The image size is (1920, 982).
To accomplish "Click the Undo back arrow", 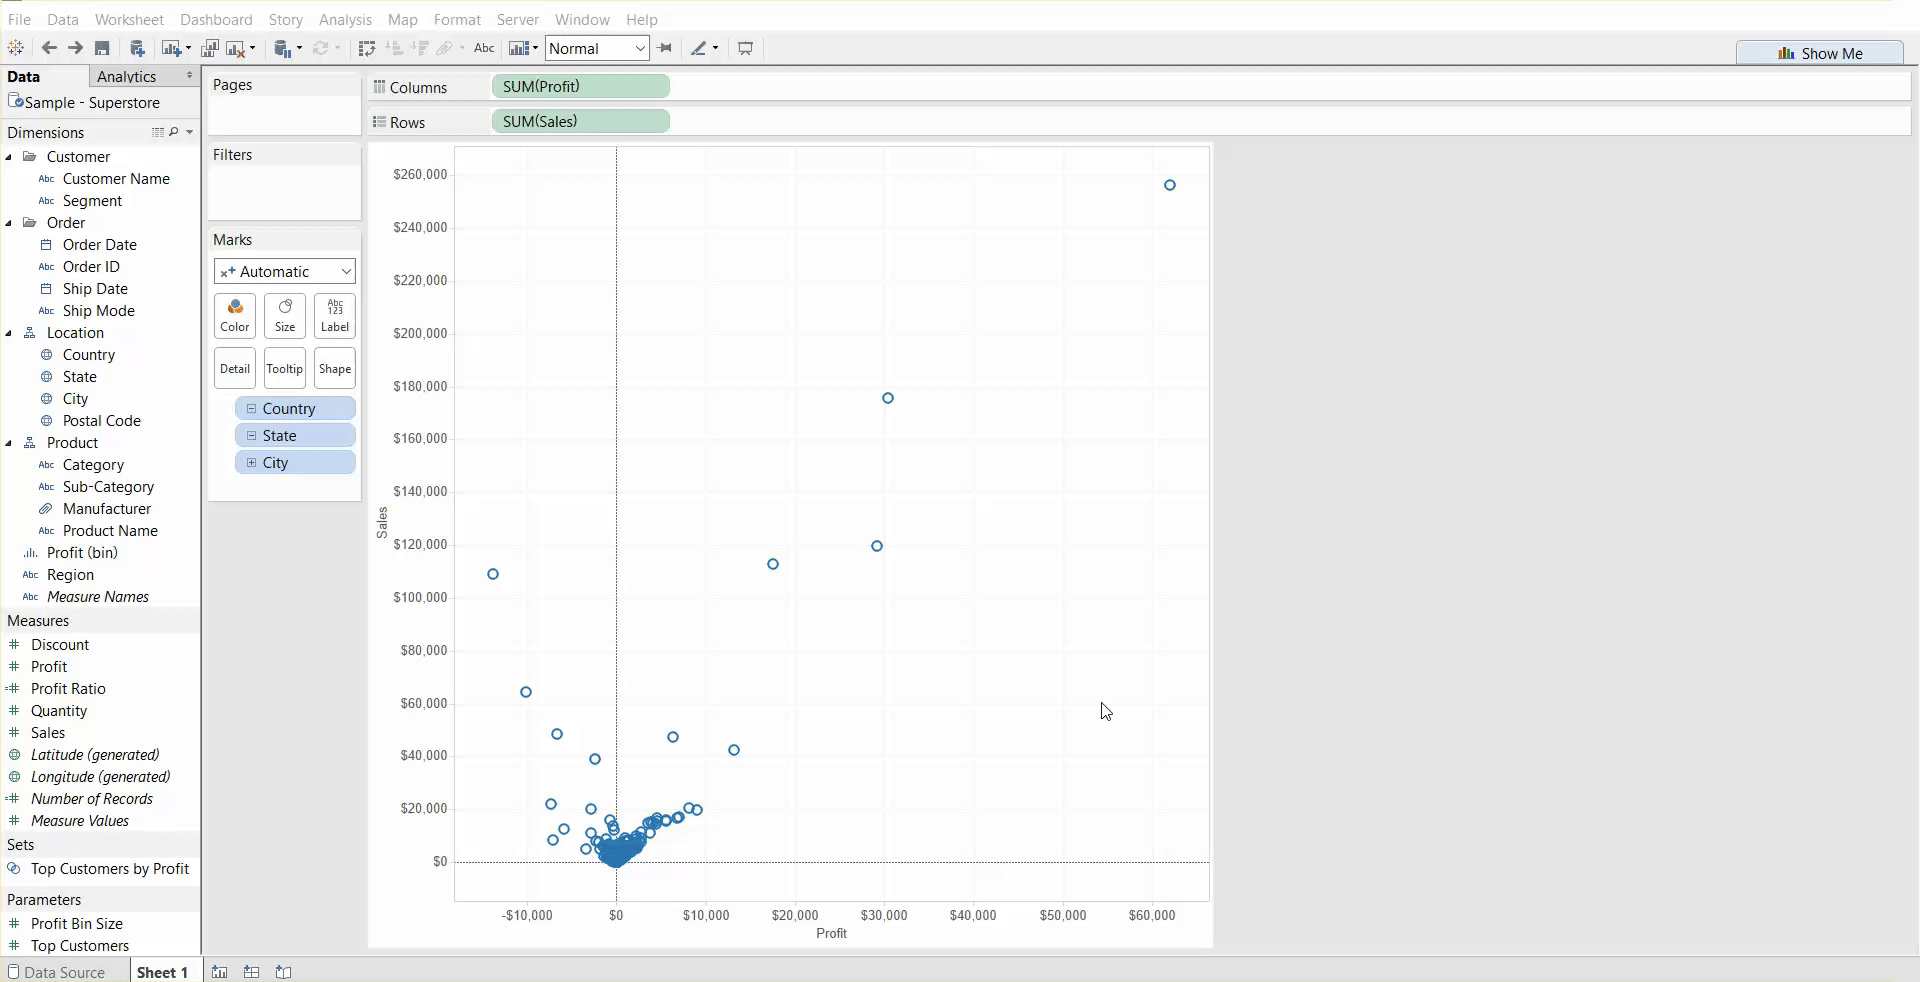I will pos(49,48).
